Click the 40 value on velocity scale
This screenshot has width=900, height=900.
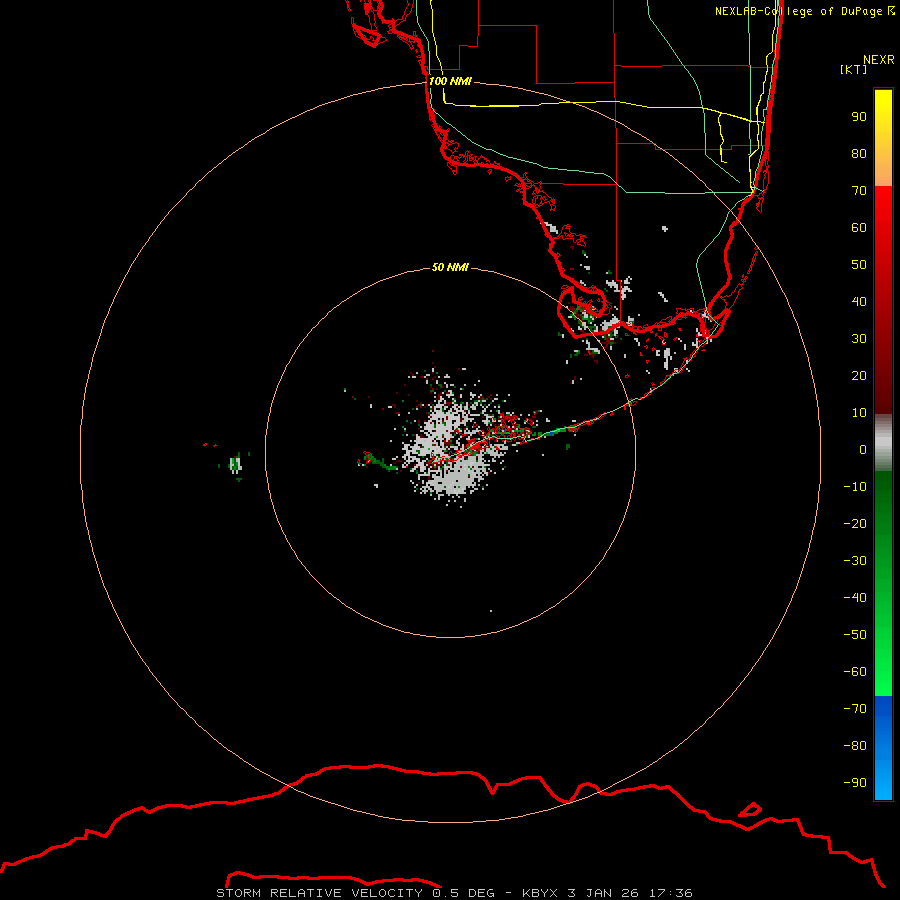point(859,301)
